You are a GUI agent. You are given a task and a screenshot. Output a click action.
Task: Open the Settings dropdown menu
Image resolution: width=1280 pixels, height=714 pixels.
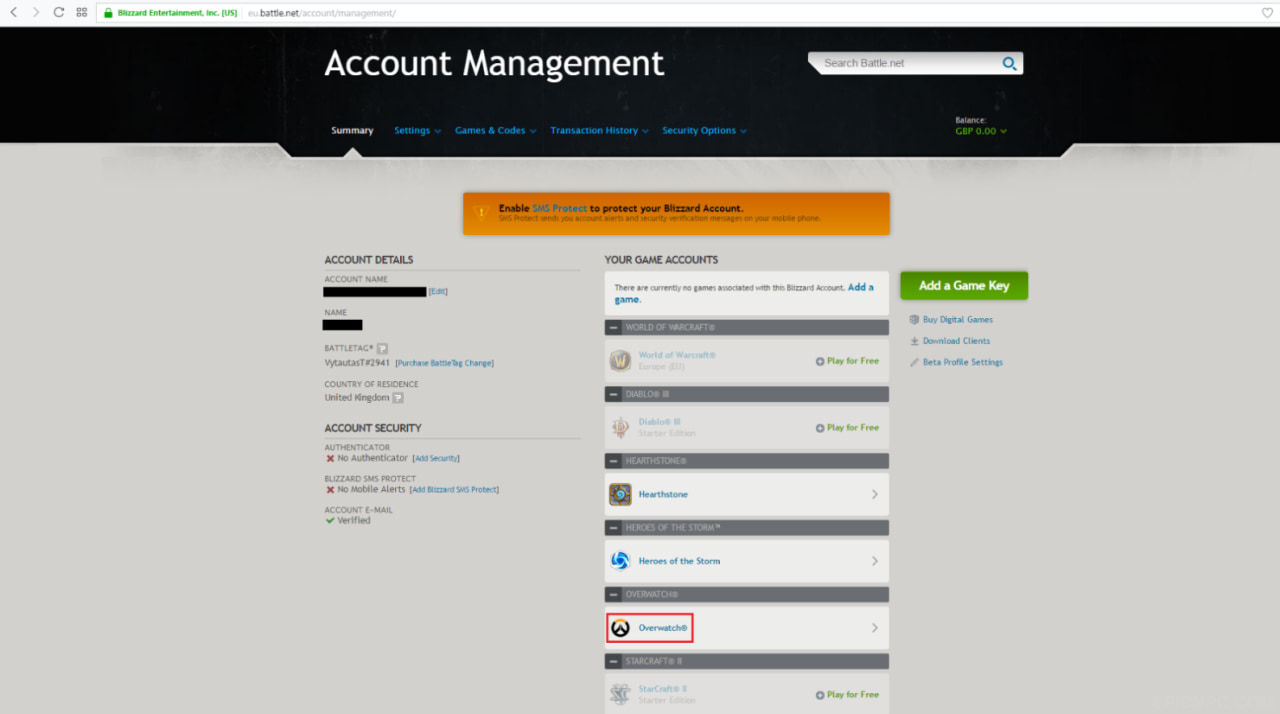click(x=417, y=130)
